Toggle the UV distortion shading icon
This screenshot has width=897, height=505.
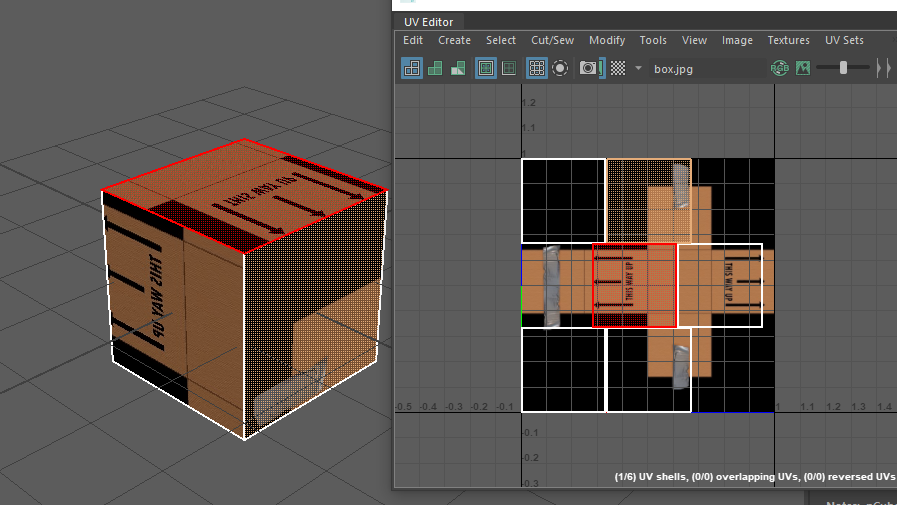point(458,68)
